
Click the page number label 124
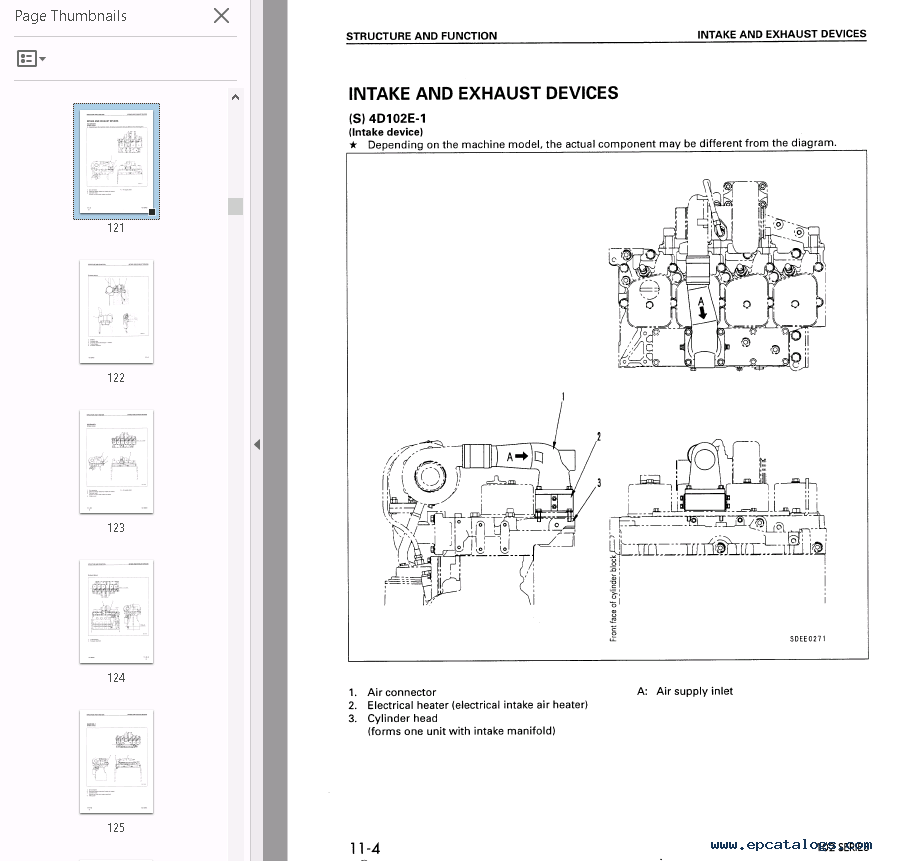coord(116,677)
